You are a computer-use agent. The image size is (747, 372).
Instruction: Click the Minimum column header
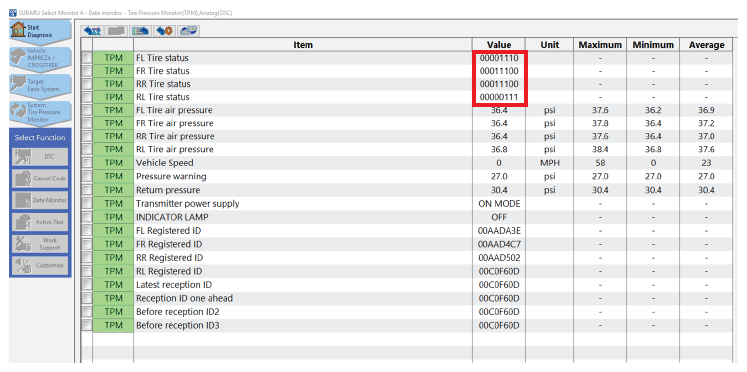653,45
